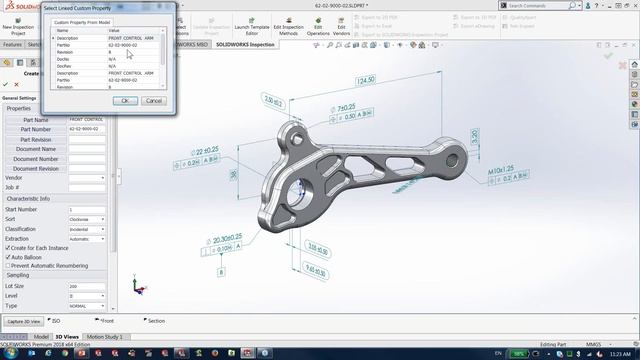Open the Edit Vendors tool
This screenshot has width=640, height=360.
point(341,26)
